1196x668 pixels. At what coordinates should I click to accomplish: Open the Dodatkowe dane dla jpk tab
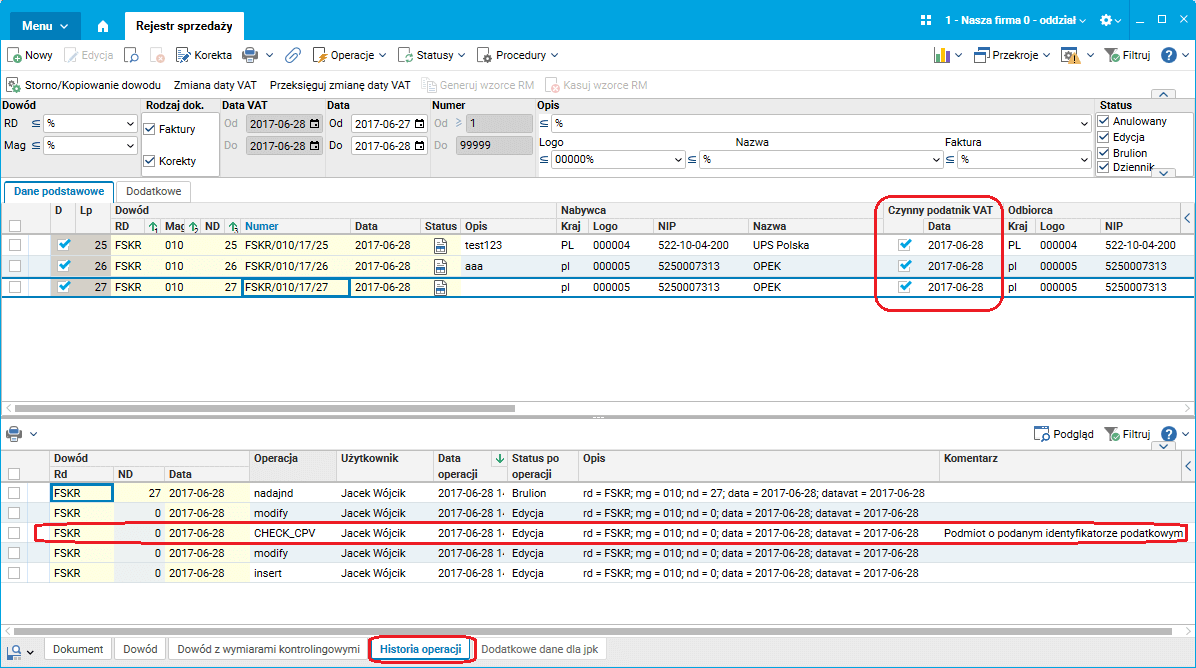point(539,649)
